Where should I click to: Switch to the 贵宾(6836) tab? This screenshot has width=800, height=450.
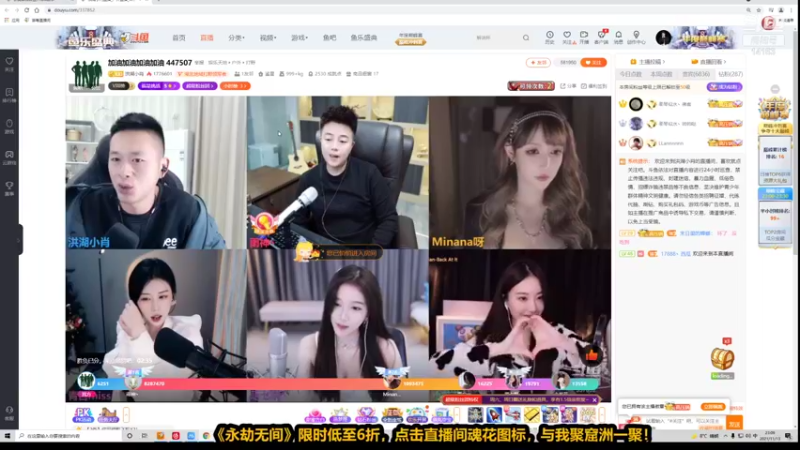(696, 74)
